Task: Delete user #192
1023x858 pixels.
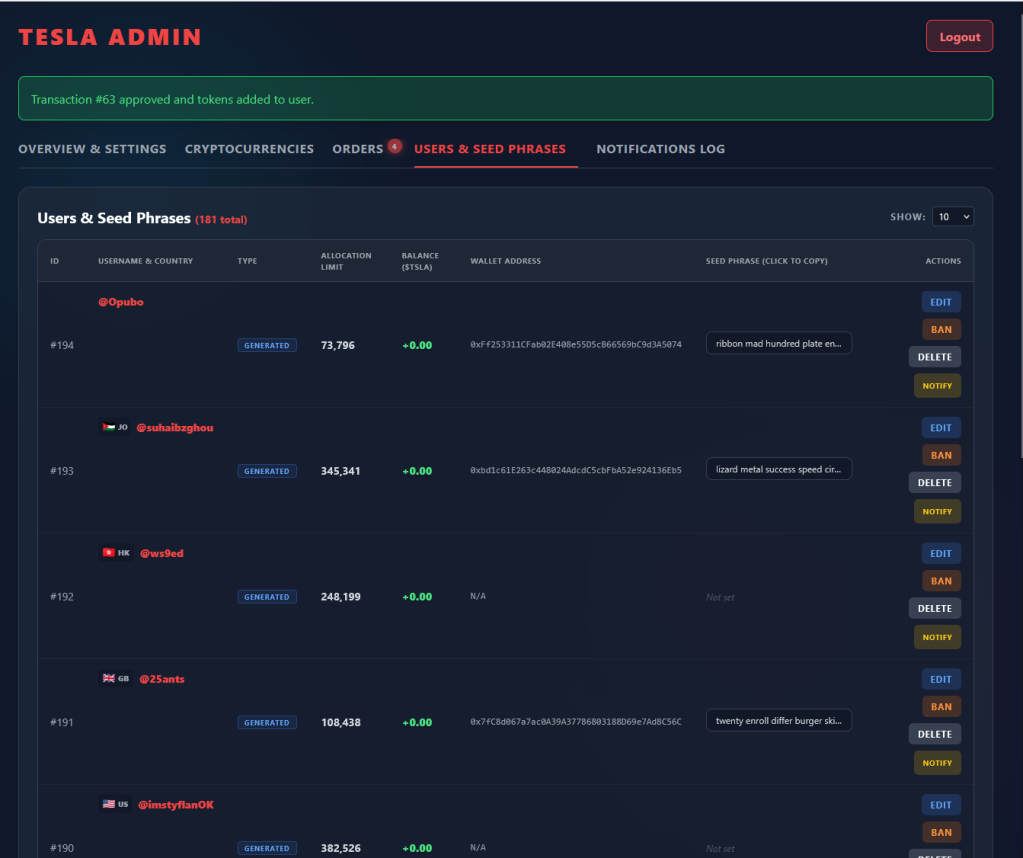Action: pyautogui.click(x=934, y=608)
